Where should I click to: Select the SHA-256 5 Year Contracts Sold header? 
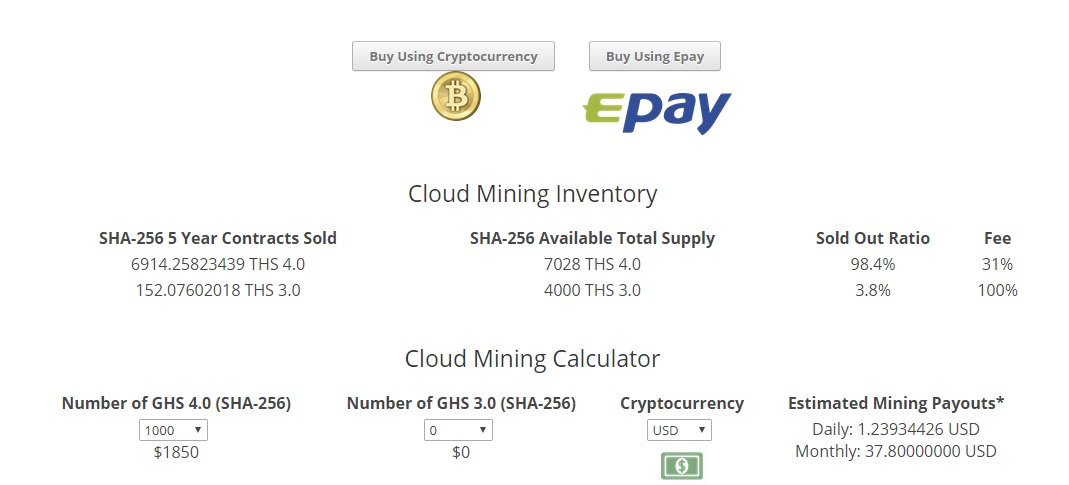[x=218, y=238]
